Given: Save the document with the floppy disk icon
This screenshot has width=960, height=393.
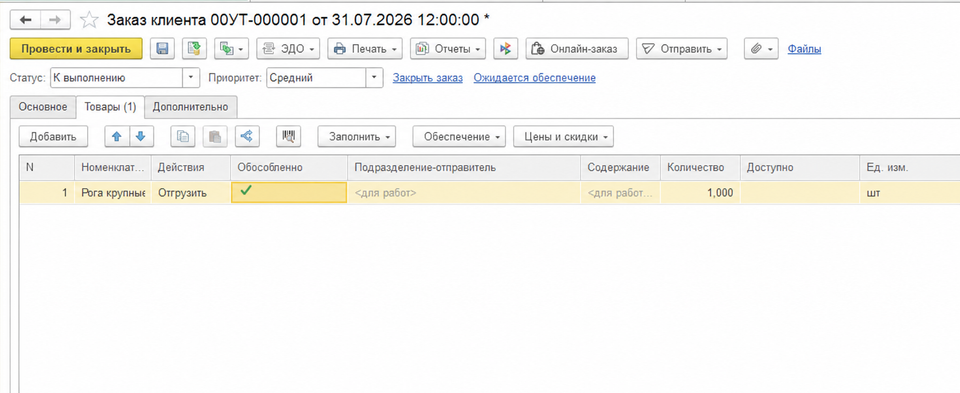Looking at the screenshot, I should point(163,49).
